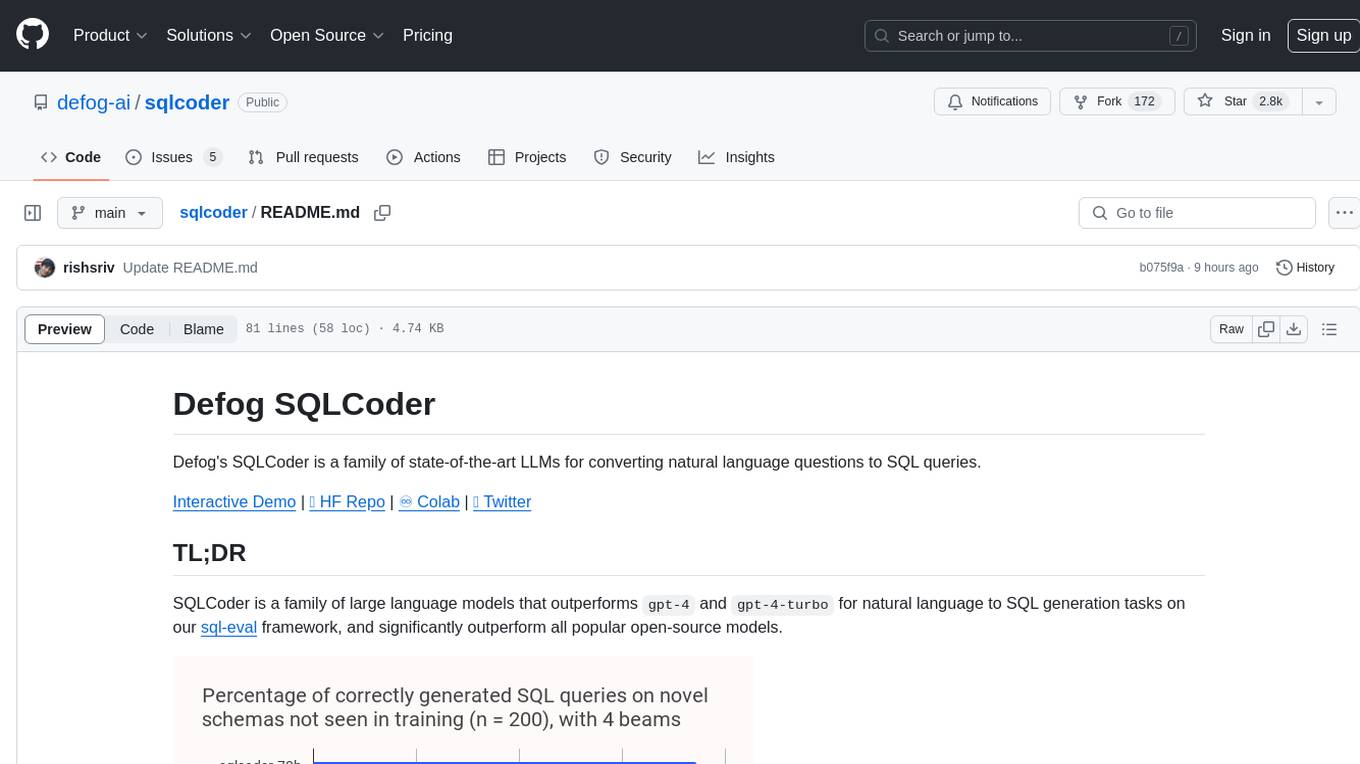Switch to the Issues tab
The width and height of the screenshot is (1360, 764).
pyautogui.click(x=173, y=157)
